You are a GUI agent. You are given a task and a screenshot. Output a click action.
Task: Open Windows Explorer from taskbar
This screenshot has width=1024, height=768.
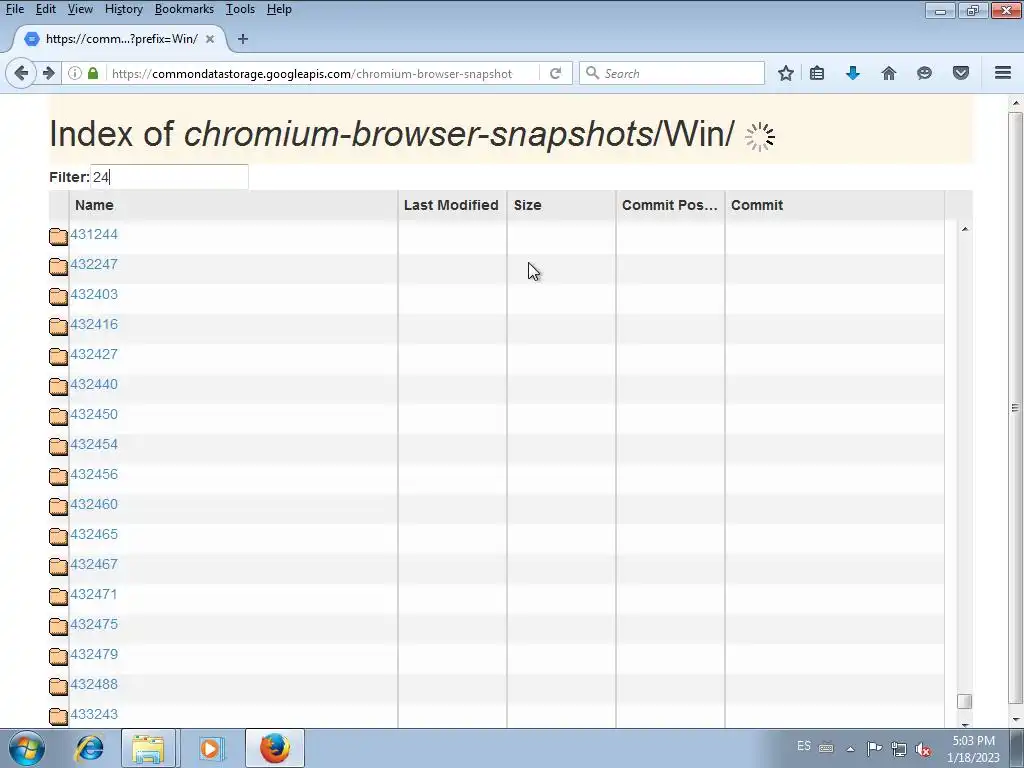[148, 748]
